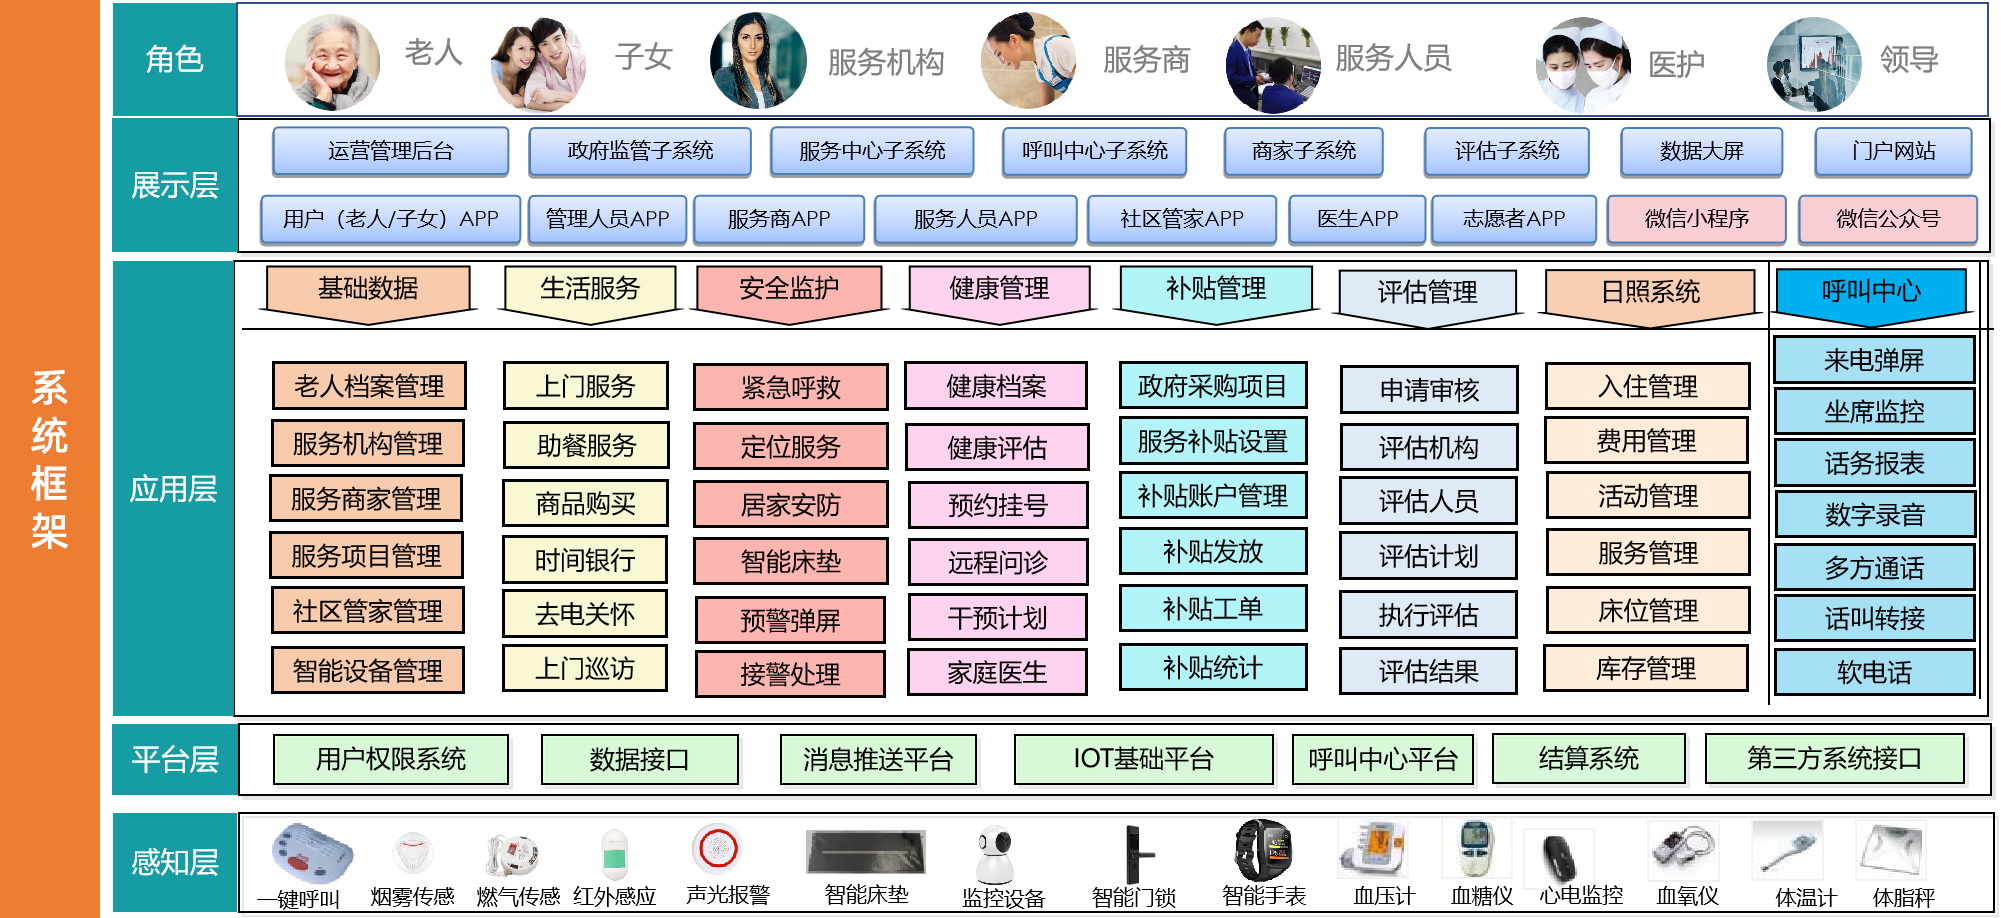Click the 领导 role photo

coord(1814,64)
